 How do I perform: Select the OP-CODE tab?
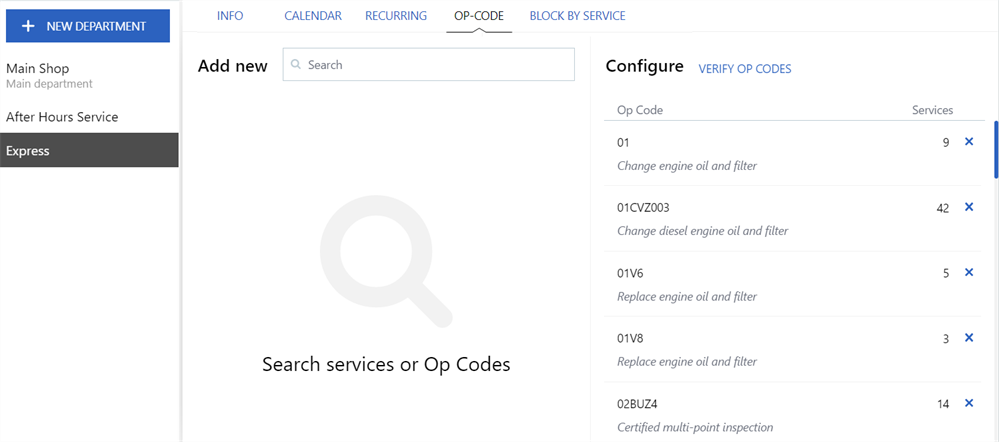click(x=479, y=16)
